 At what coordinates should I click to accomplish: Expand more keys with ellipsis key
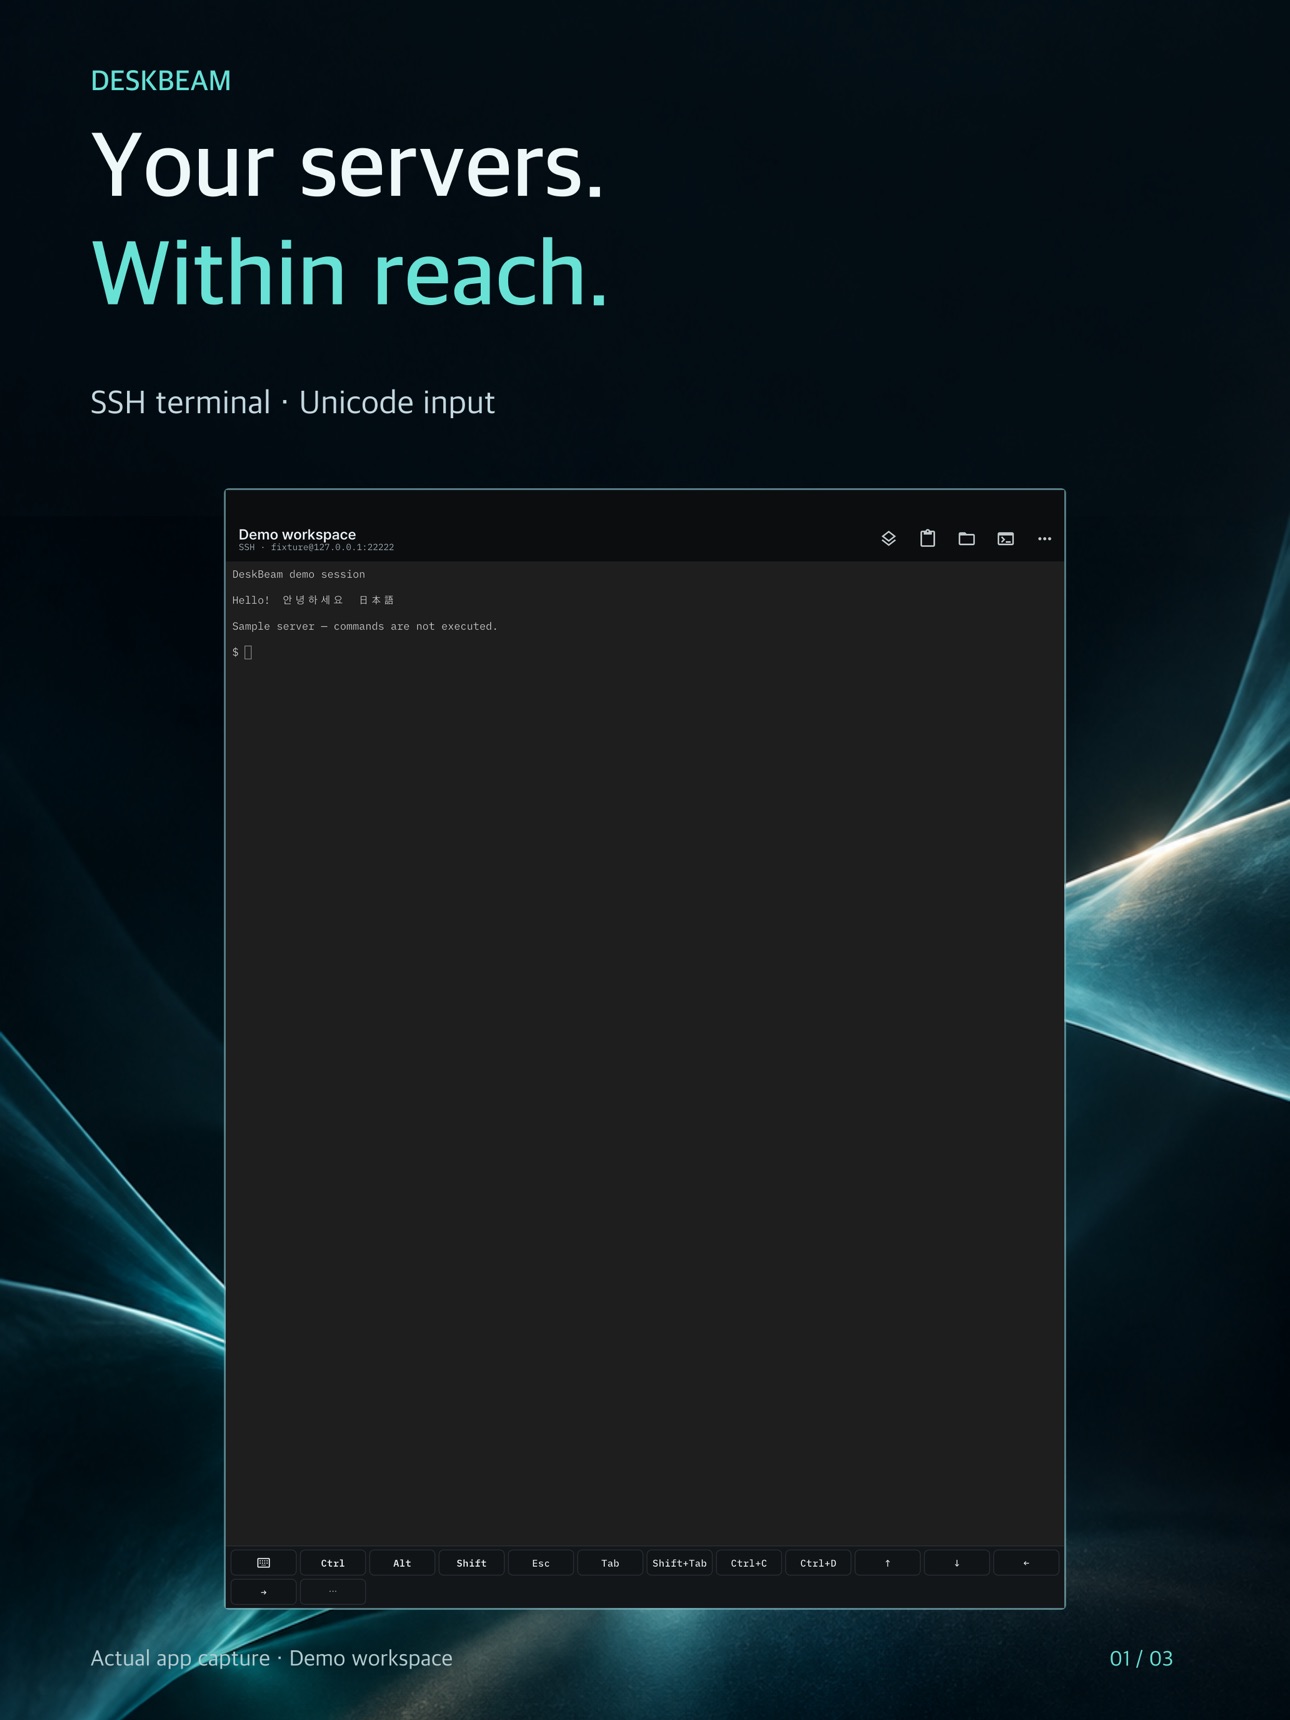click(x=333, y=1591)
